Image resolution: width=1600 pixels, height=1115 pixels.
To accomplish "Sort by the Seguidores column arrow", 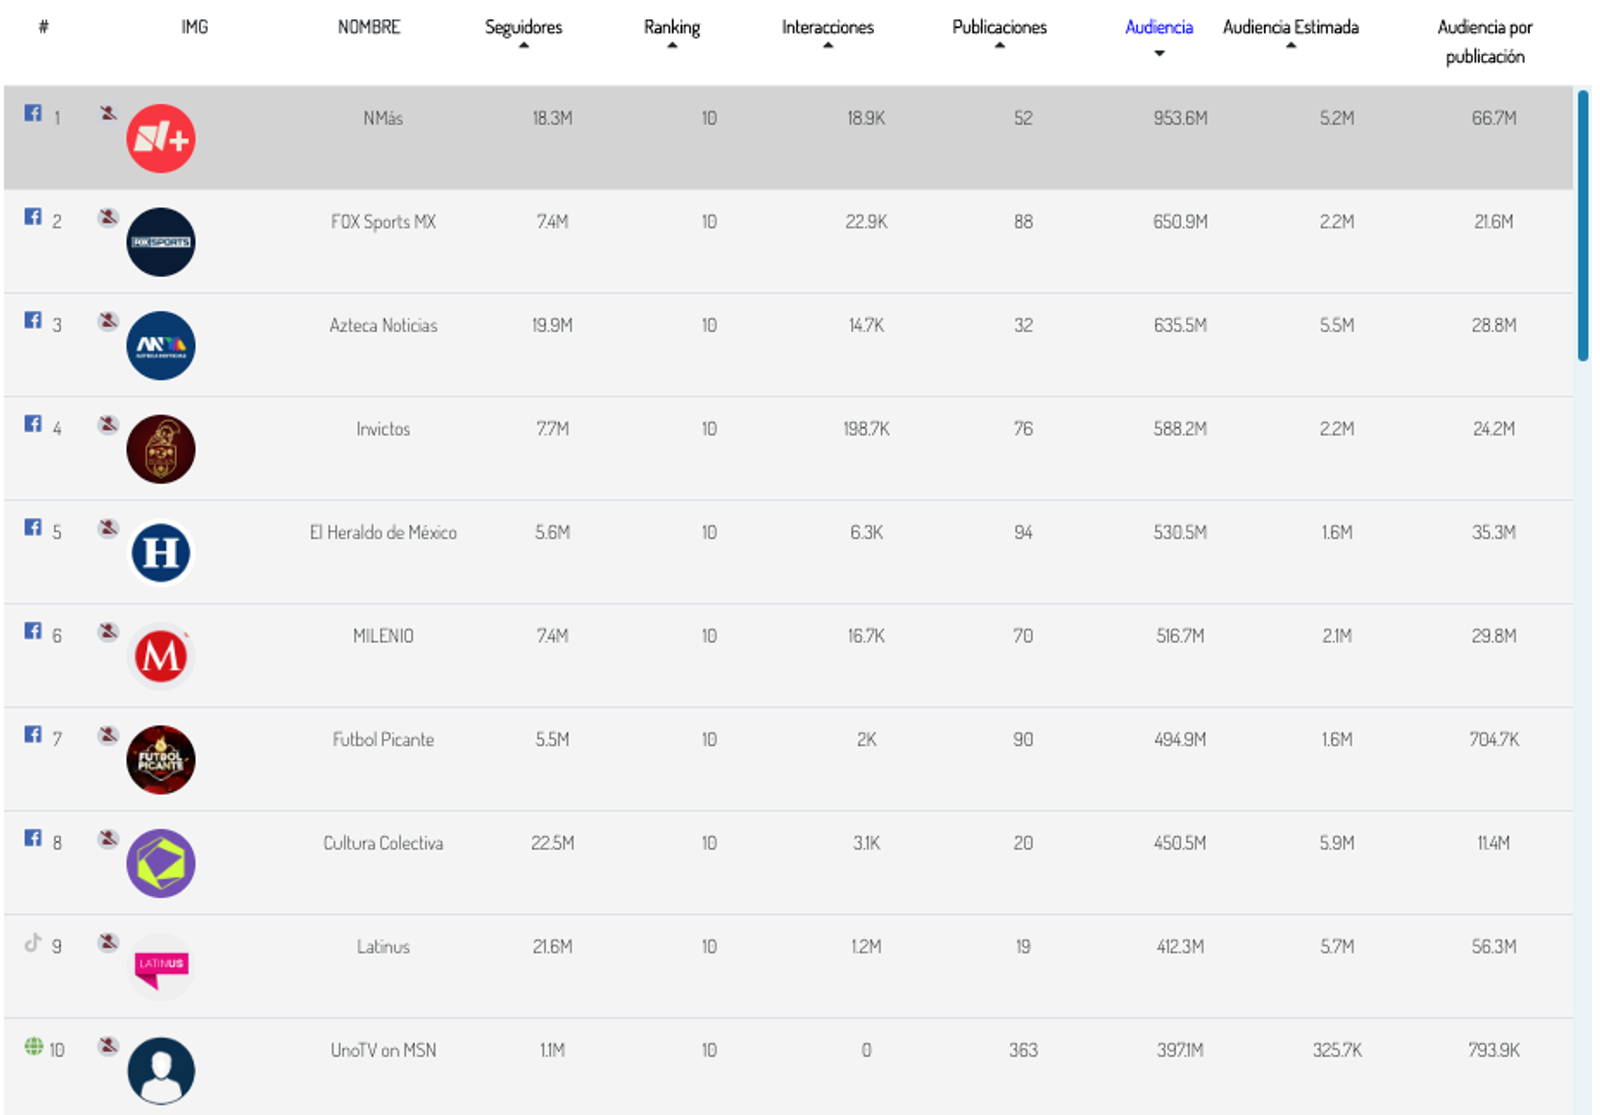I will click(x=524, y=46).
